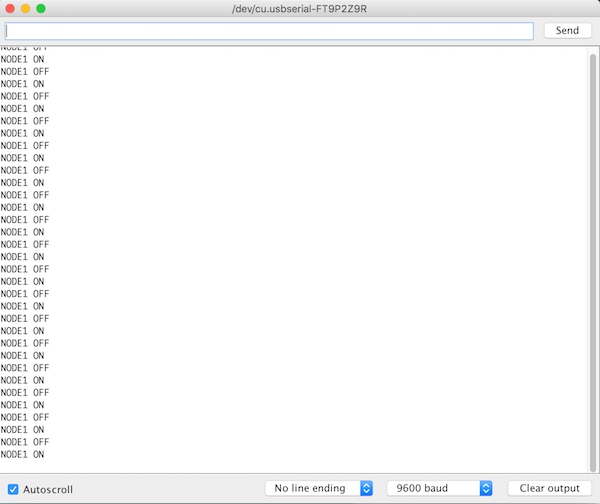Minimize the window with yellow button
Screen dimensions: 600x504
(26, 8)
